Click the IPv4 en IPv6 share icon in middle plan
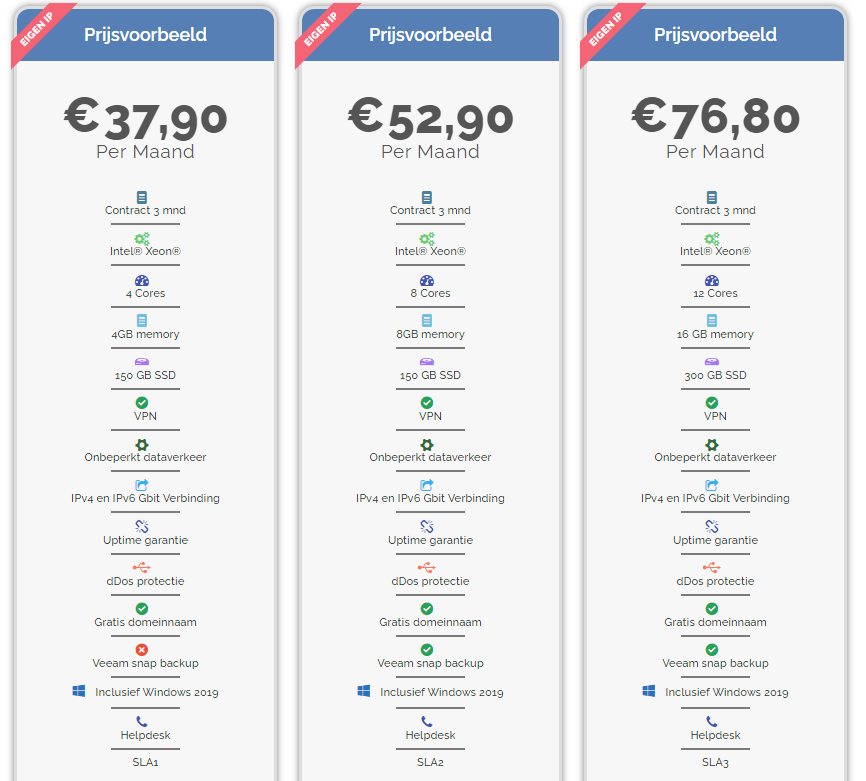This screenshot has height=781, width=866. [427, 485]
